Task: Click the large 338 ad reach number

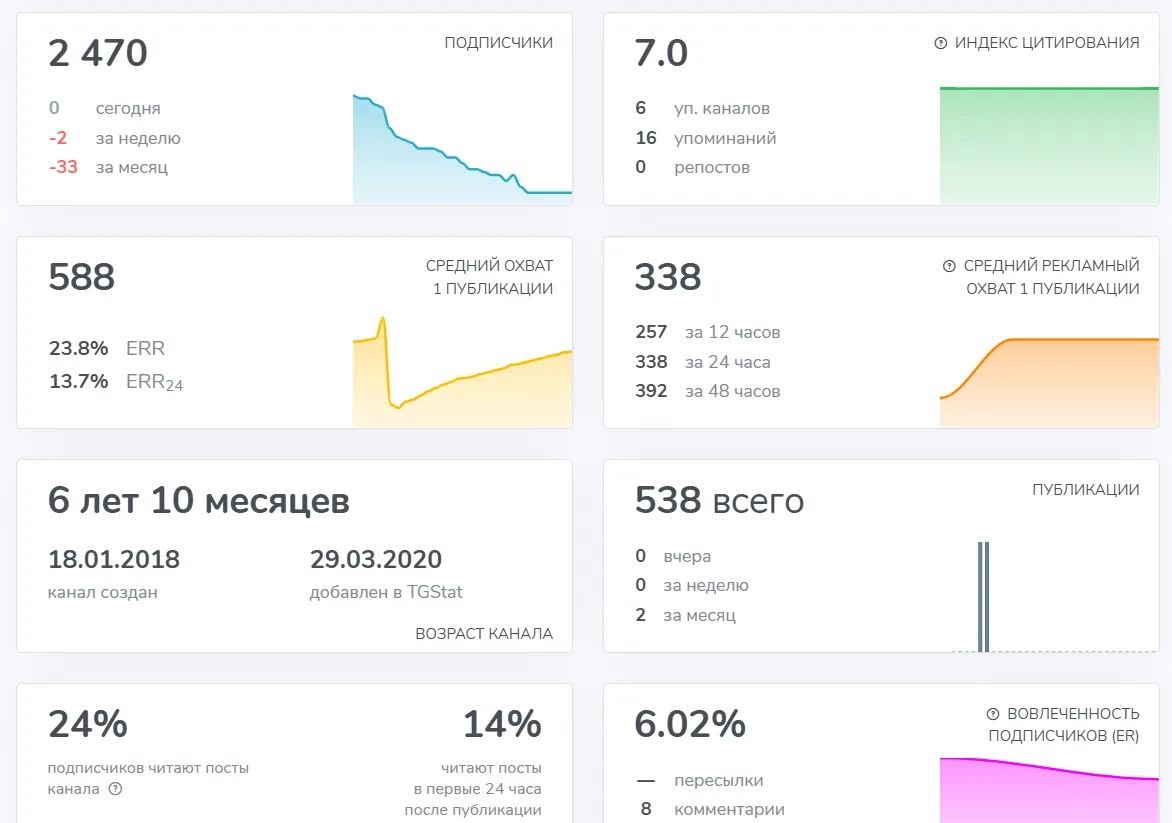Action: pyautogui.click(x=668, y=277)
